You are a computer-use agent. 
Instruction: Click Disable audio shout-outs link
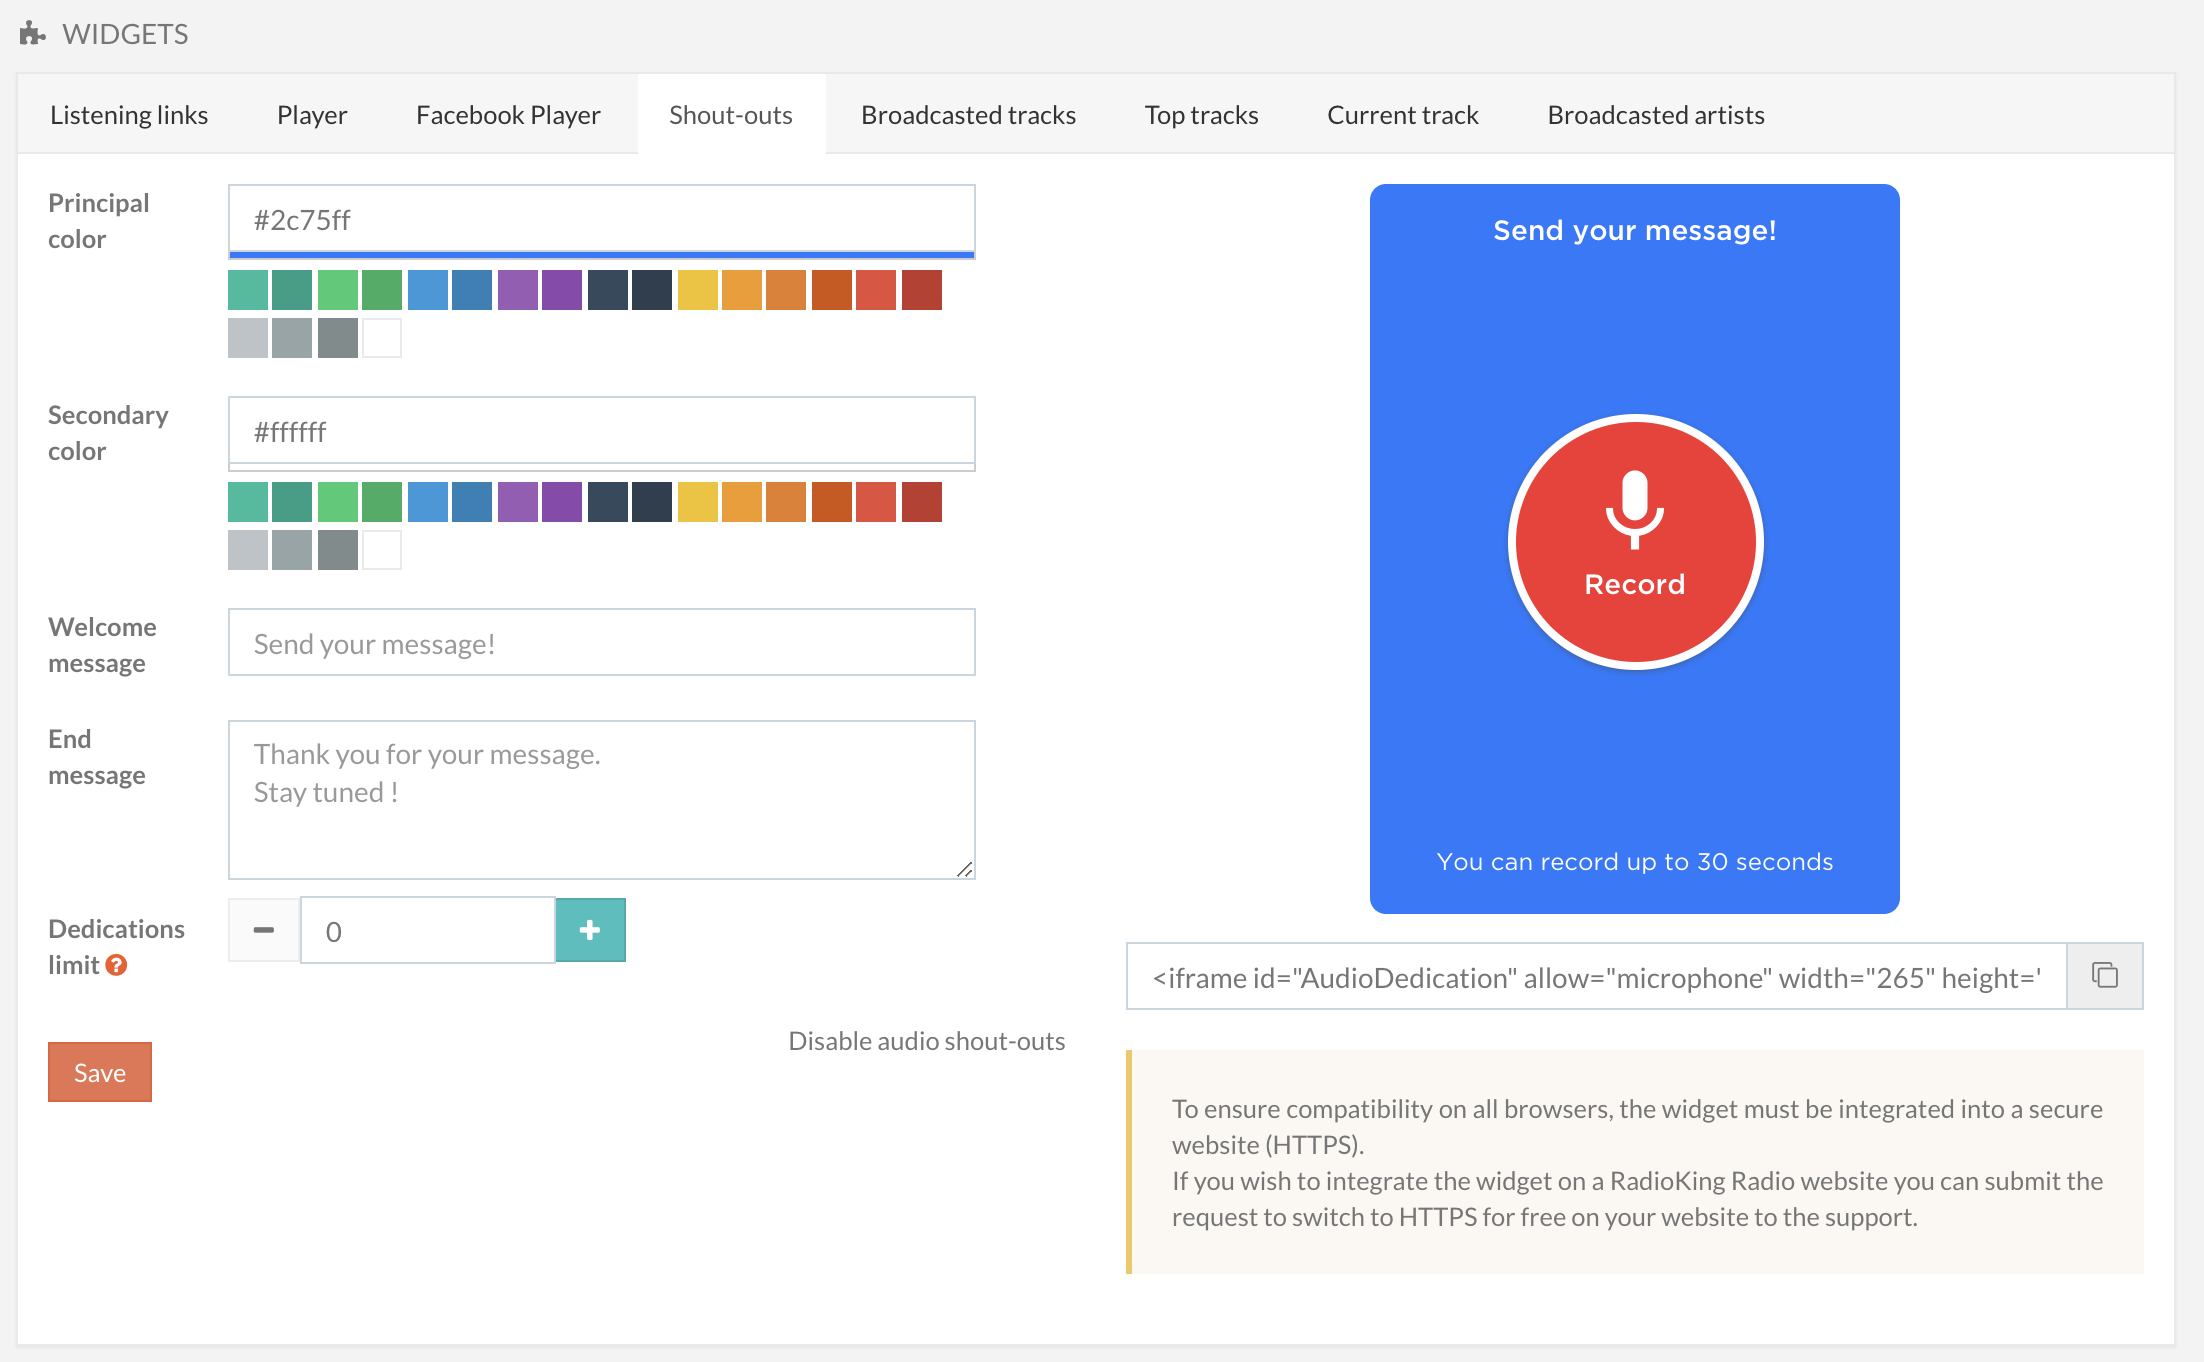click(x=926, y=1041)
